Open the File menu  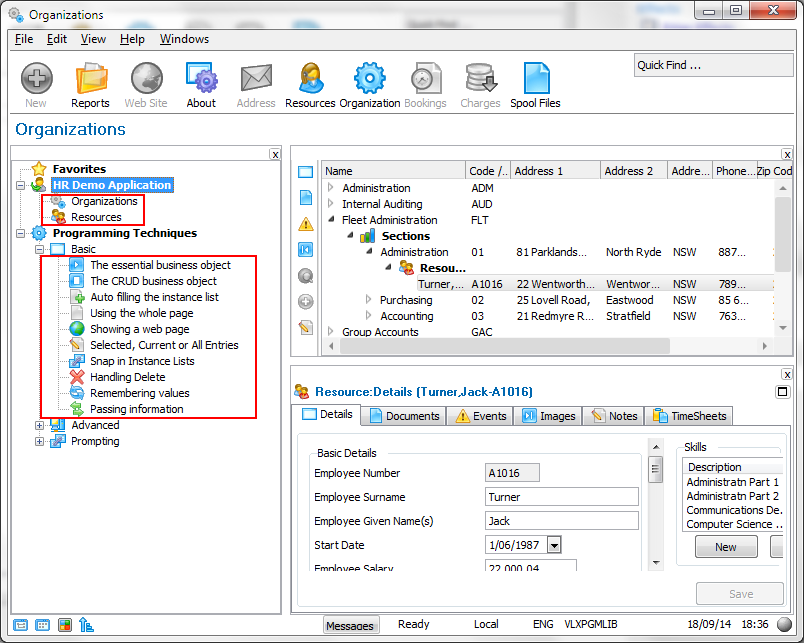tap(24, 39)
